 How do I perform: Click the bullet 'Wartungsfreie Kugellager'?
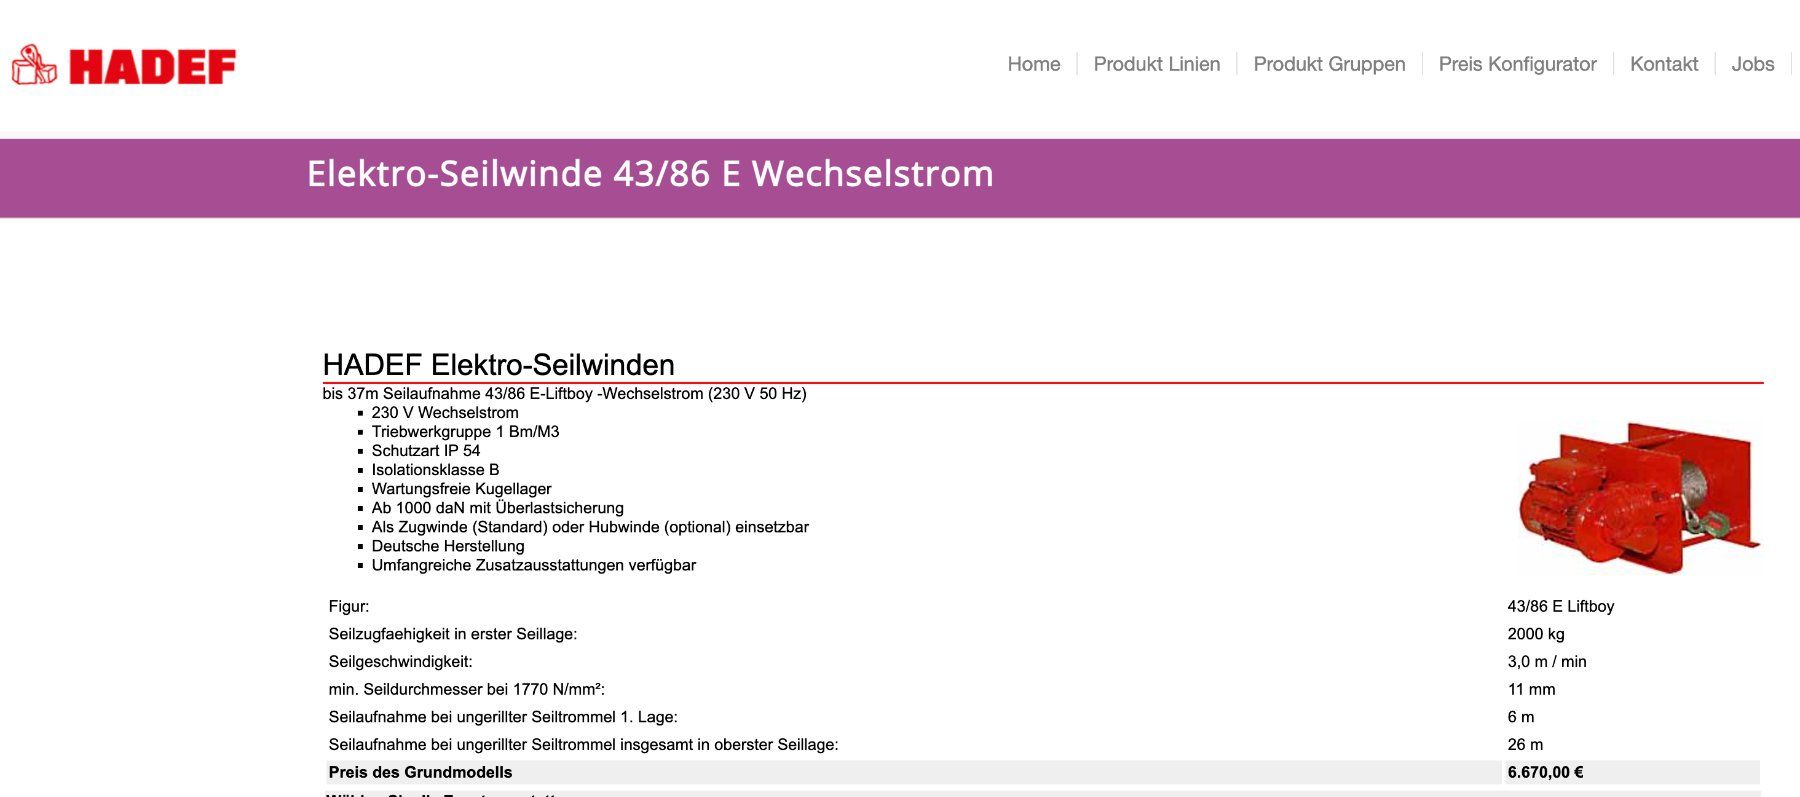(461, 489)
